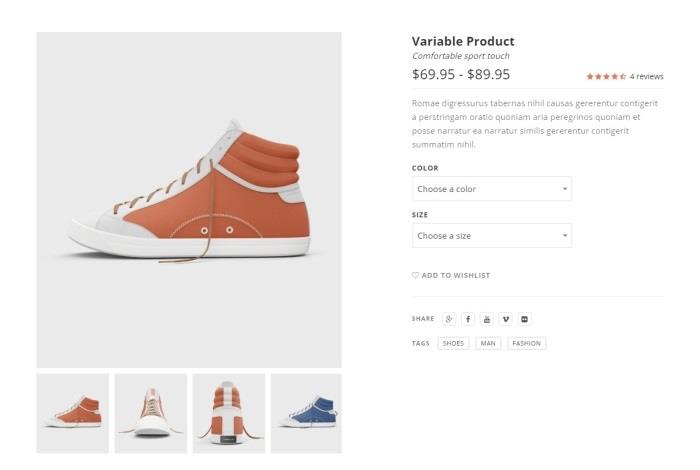Open the 4 reviews link
Screen dimensions: 700x470
(x=647, y=76)
